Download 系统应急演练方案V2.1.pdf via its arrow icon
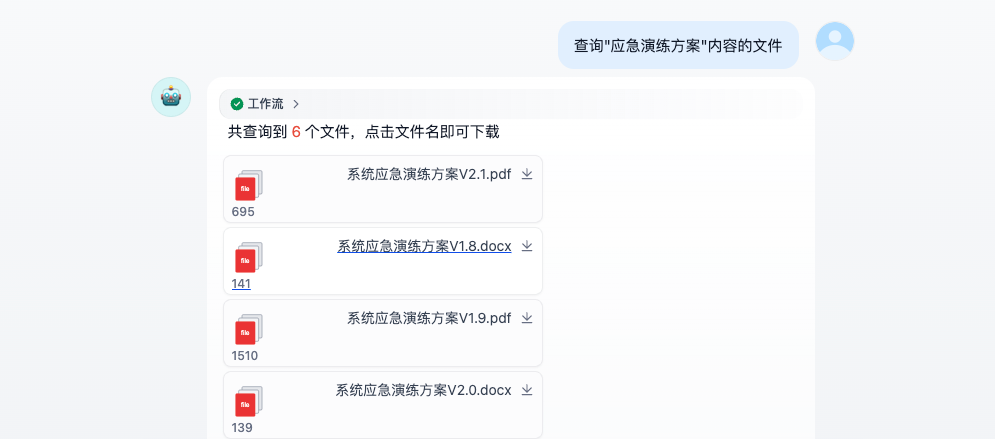This screenshot has height=439, width=995. pos(527,174)
